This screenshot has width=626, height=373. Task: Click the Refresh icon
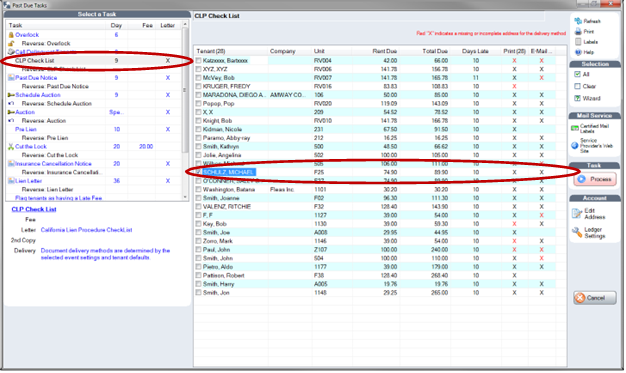click(x=578, y=21)
